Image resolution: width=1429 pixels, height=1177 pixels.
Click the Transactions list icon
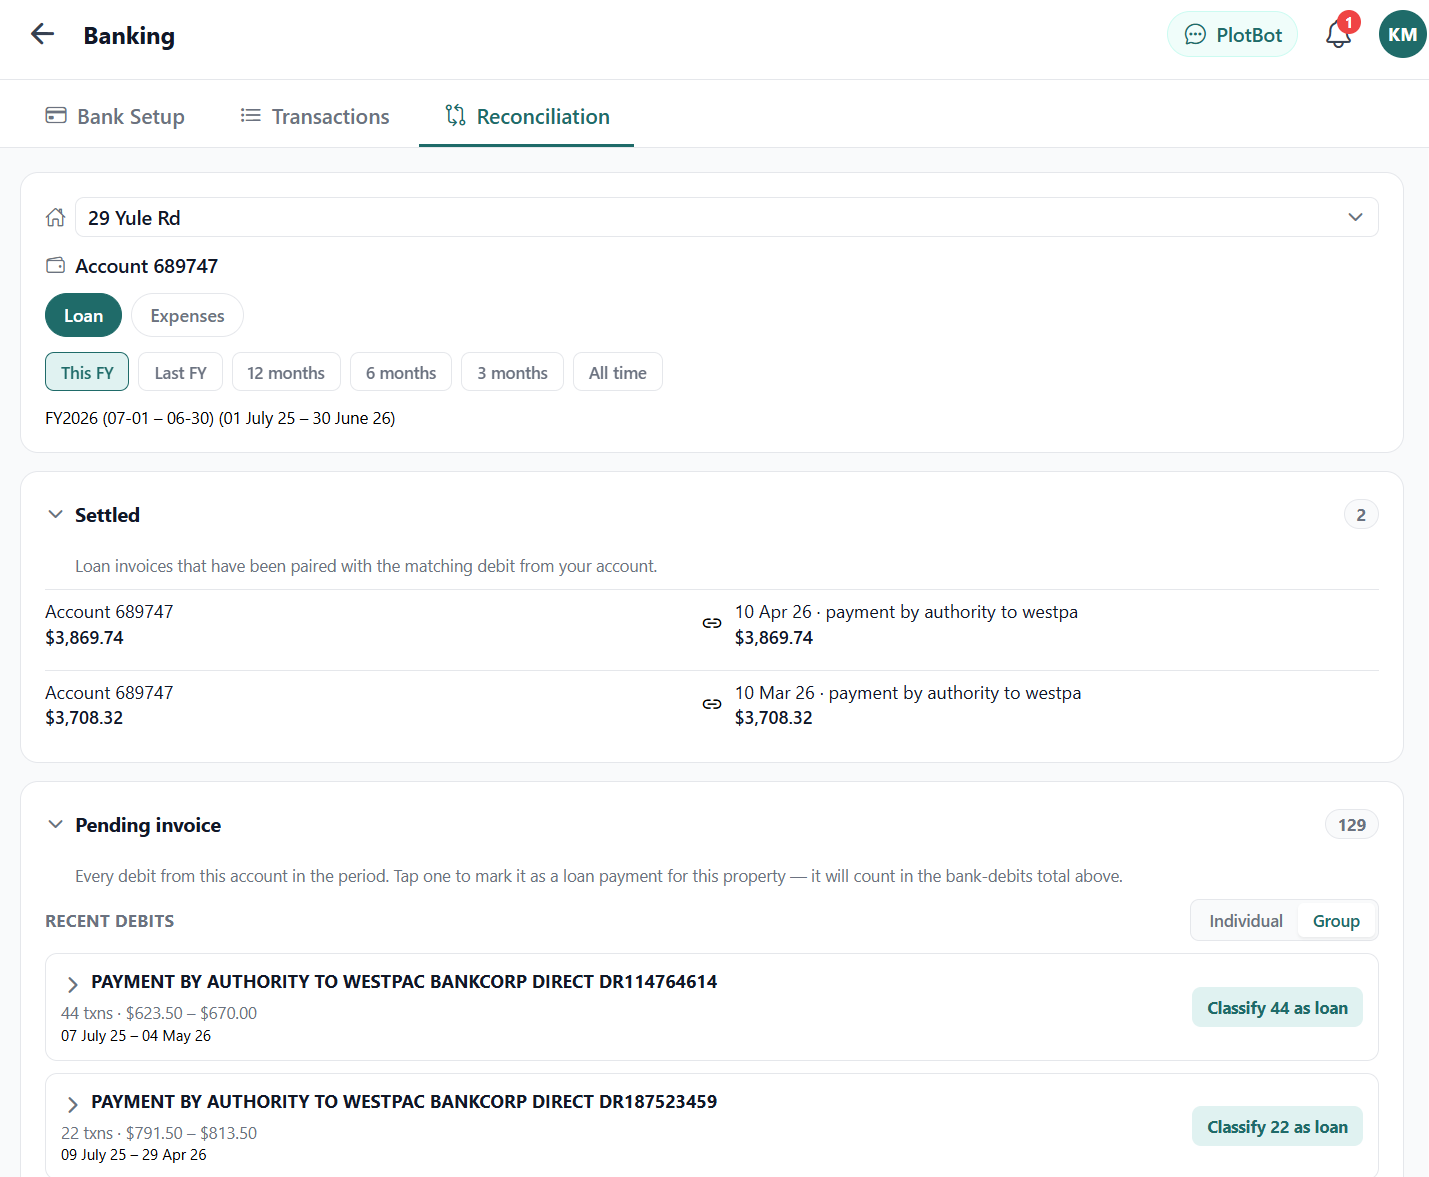pyautogui.click(x=250, y=116)
